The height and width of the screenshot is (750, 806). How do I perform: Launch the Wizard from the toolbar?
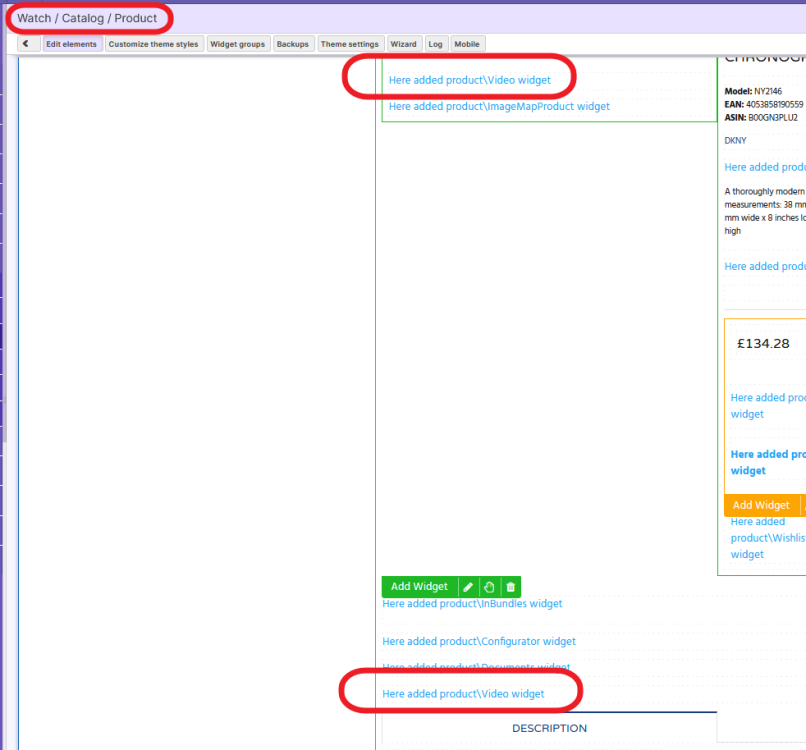click(x=403, y=44)
